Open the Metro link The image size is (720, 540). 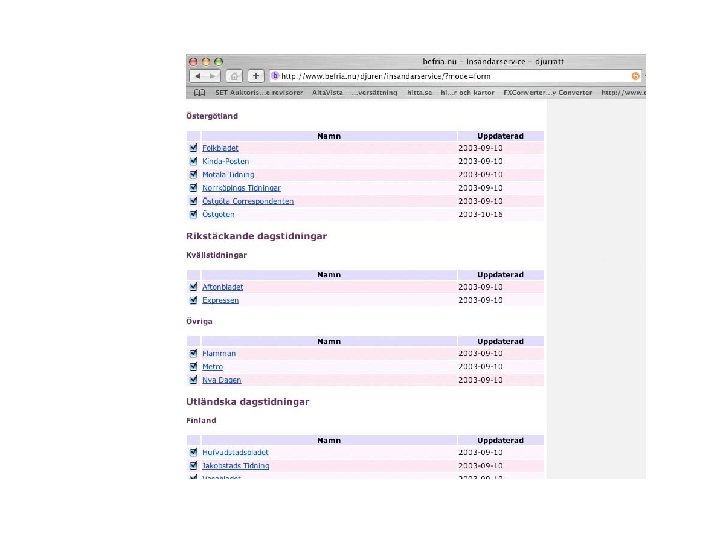click(x=213, y=367)
